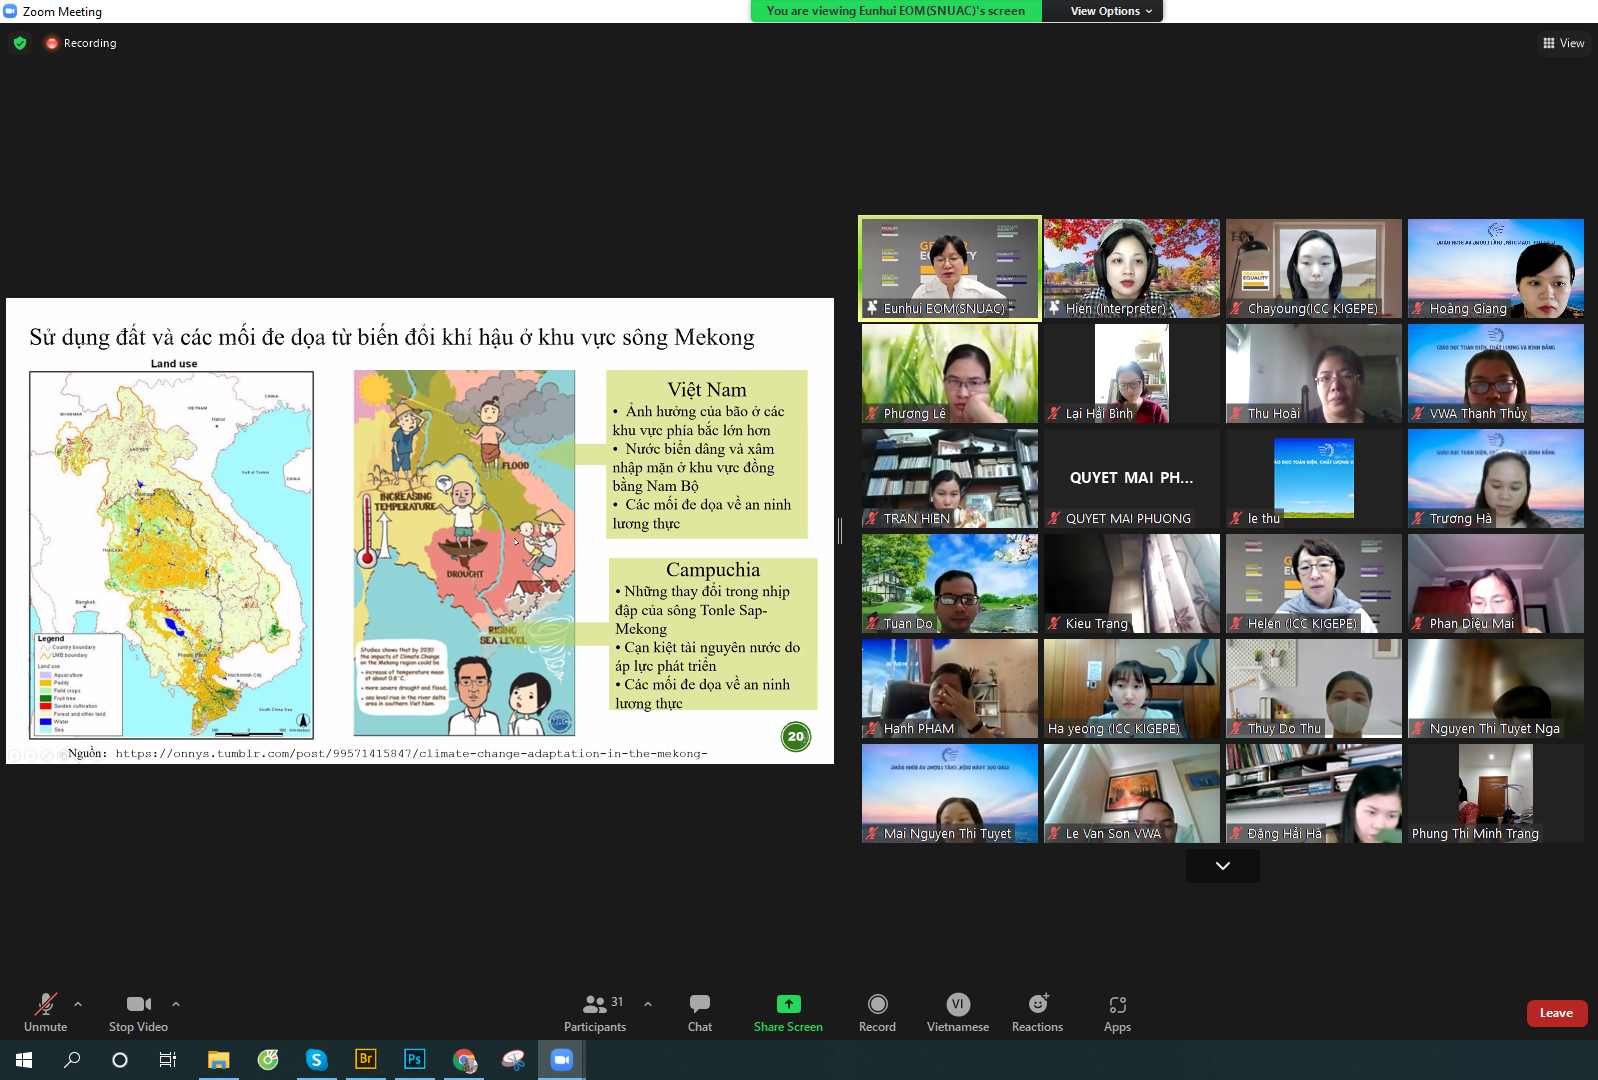Click the green encryption shield icon
Viewport: 1598px width, 1080px height.
[x=20, y=43]
